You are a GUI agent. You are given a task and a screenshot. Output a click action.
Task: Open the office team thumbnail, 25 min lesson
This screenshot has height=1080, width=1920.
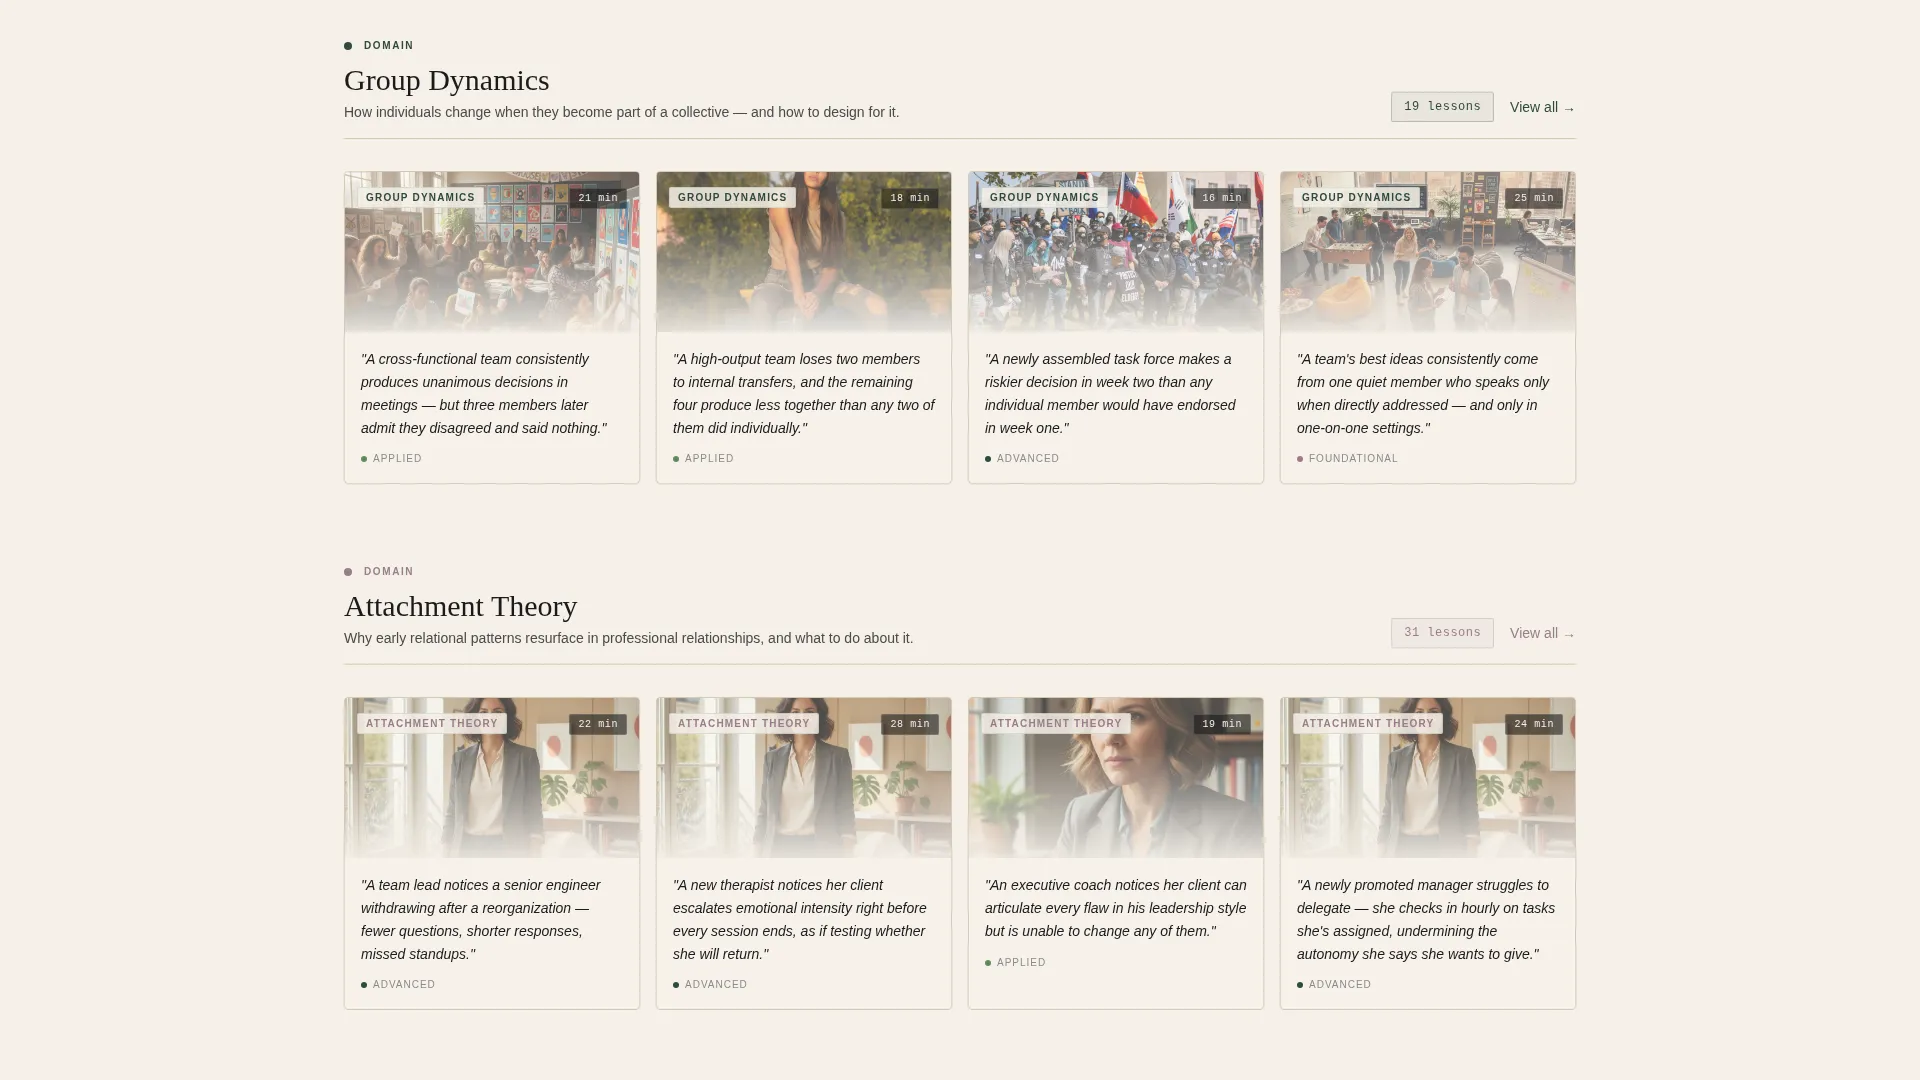pyautogui.click(x=1428, y=252)
